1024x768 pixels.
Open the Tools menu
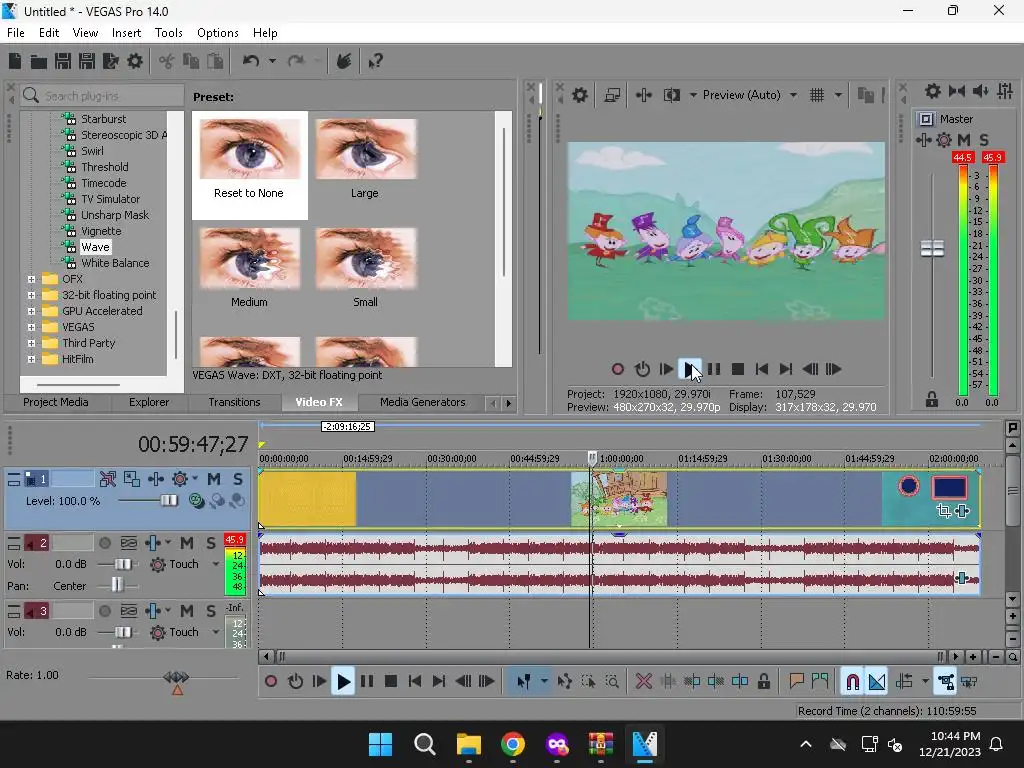coord(168,33)
